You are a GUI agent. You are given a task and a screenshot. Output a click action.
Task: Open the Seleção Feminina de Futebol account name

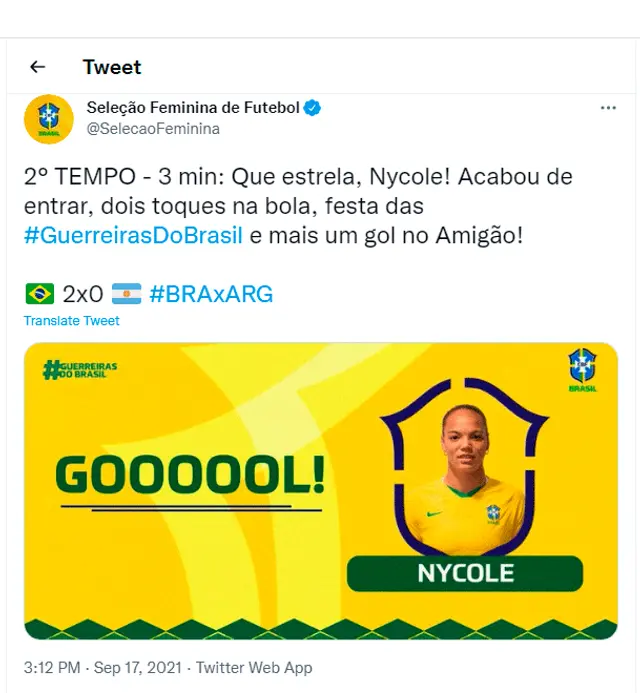(x=193, y=108)
